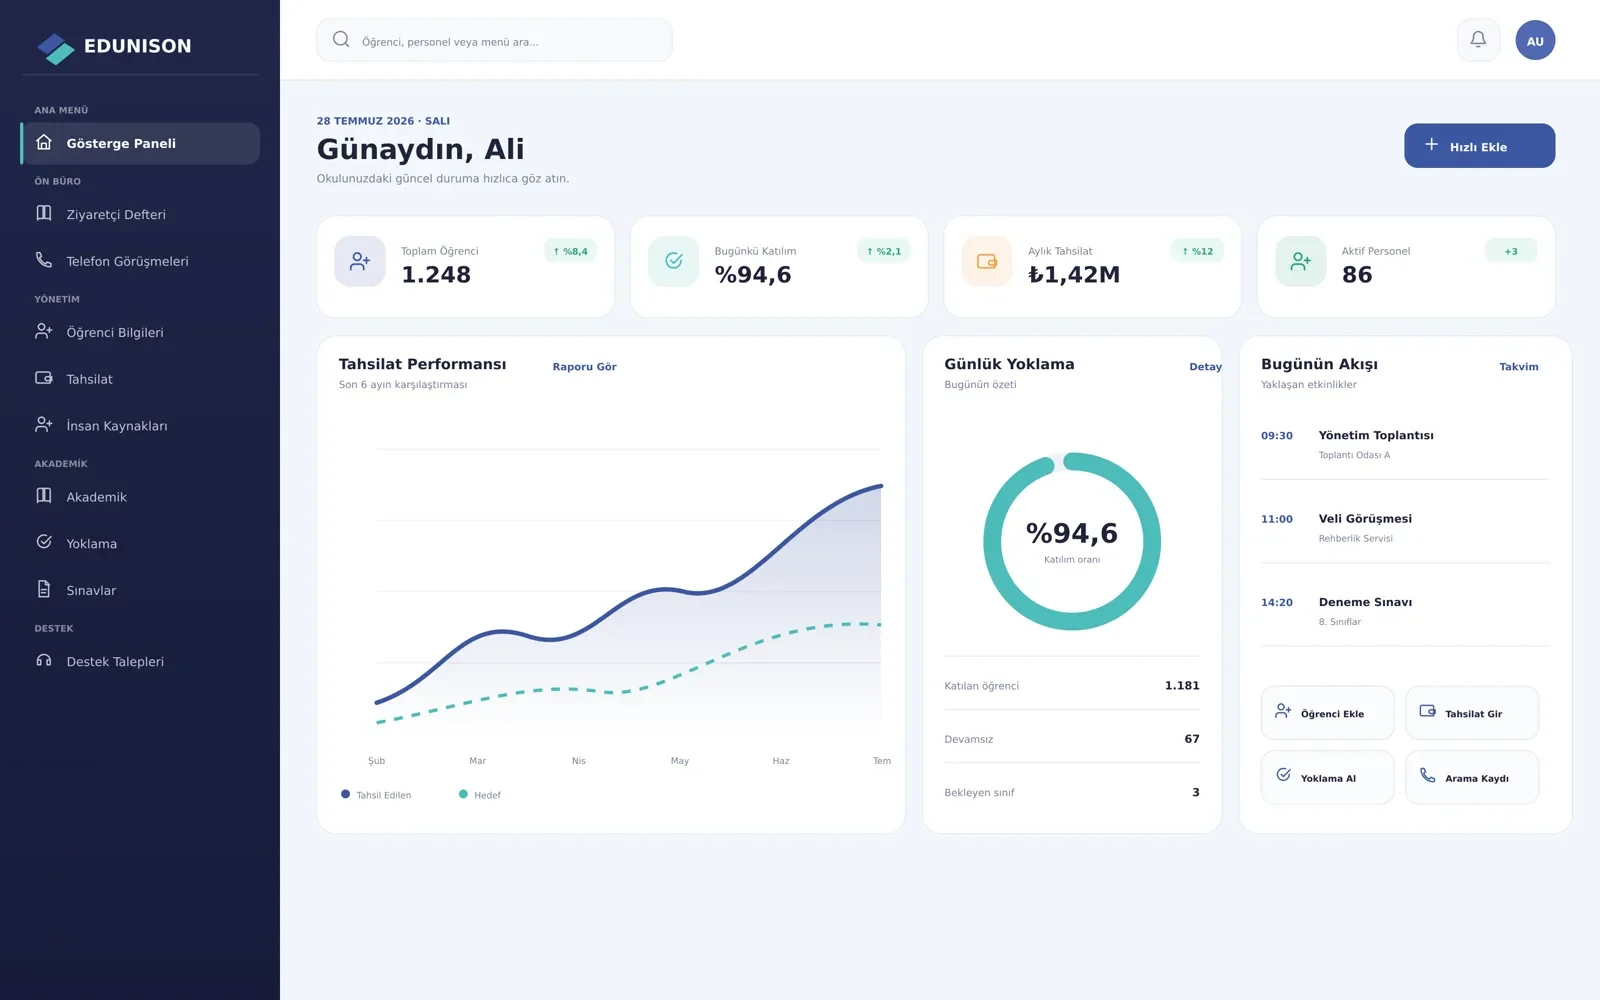The height and width of the screenshot is (1000, 1600).
Task: Click the Arama Kaydı quick button
Action: click(1472, 777)
